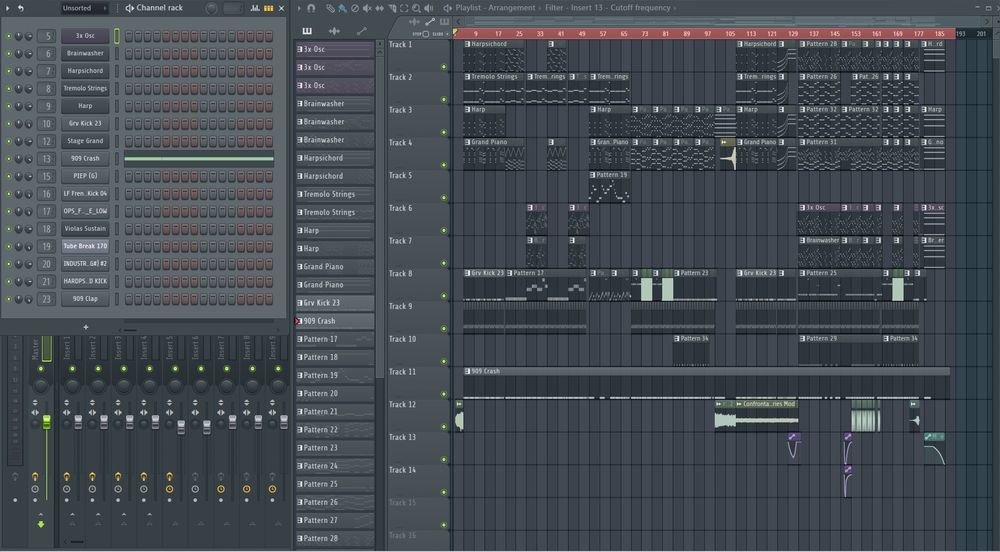Open the Tremolo Strings channel button

85,89
